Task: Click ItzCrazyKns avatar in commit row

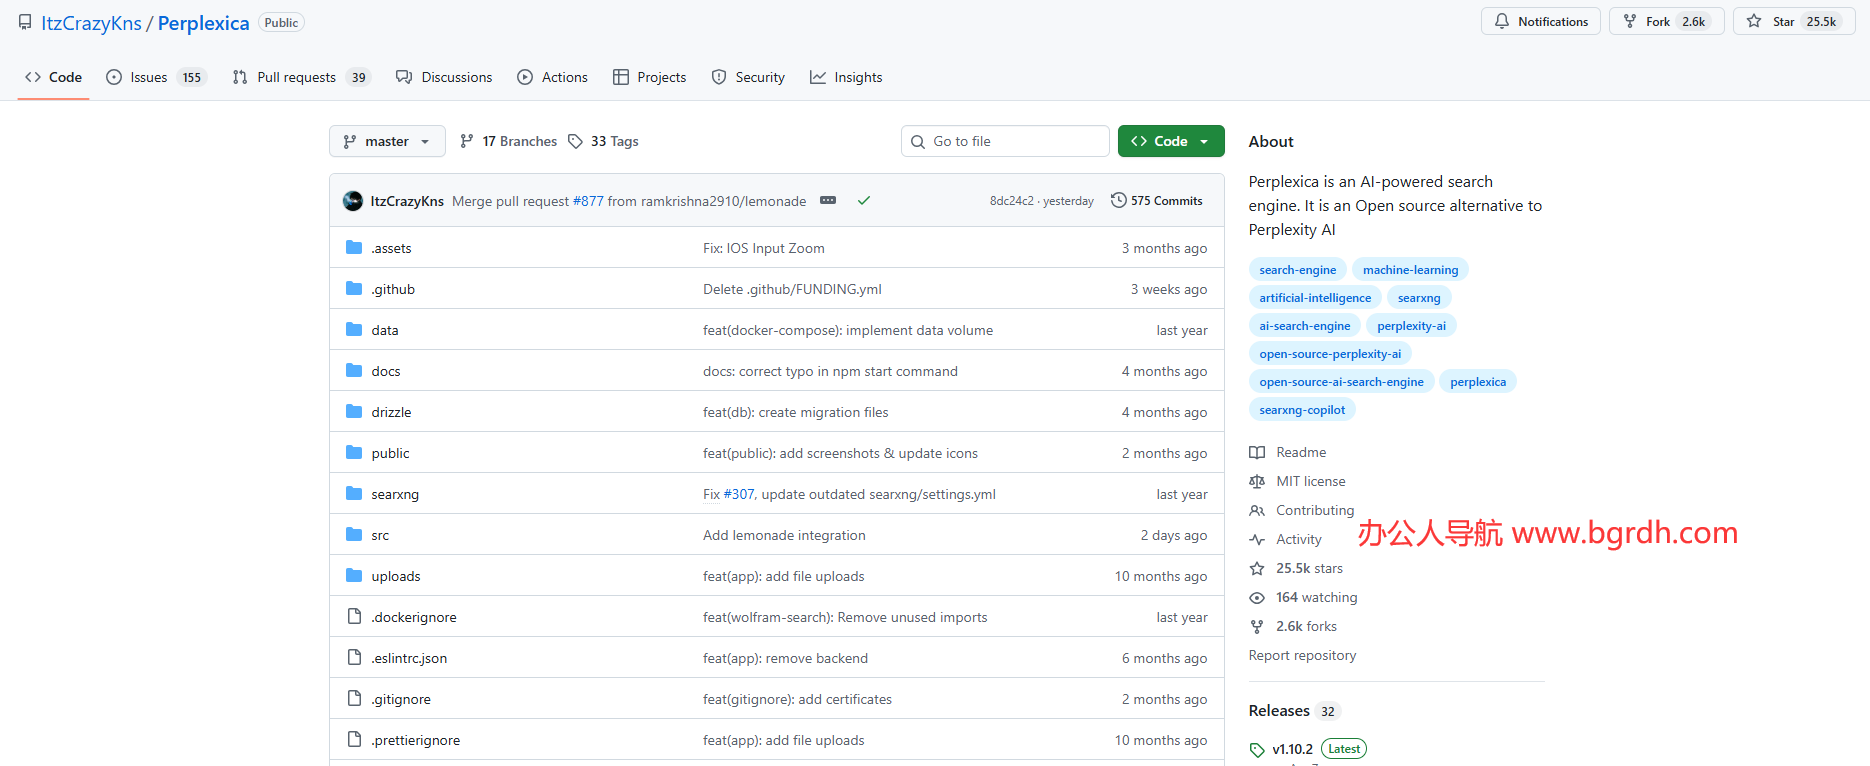Action: coord(353,201)
